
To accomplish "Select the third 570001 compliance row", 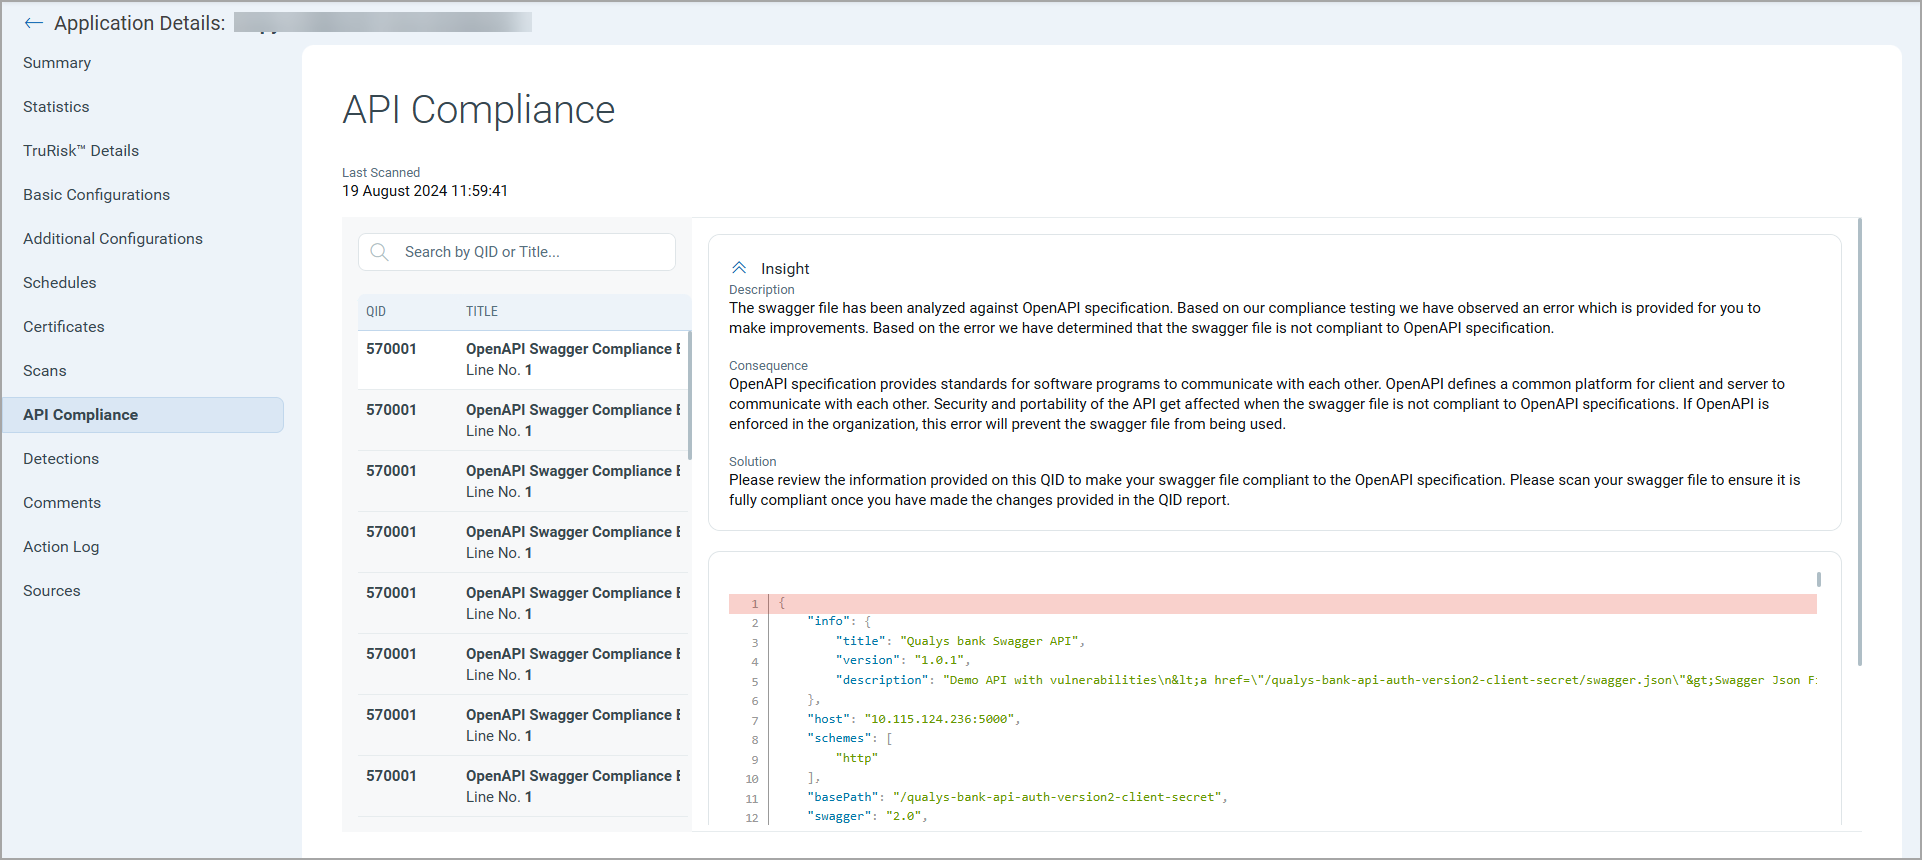I will click(522, 481).
